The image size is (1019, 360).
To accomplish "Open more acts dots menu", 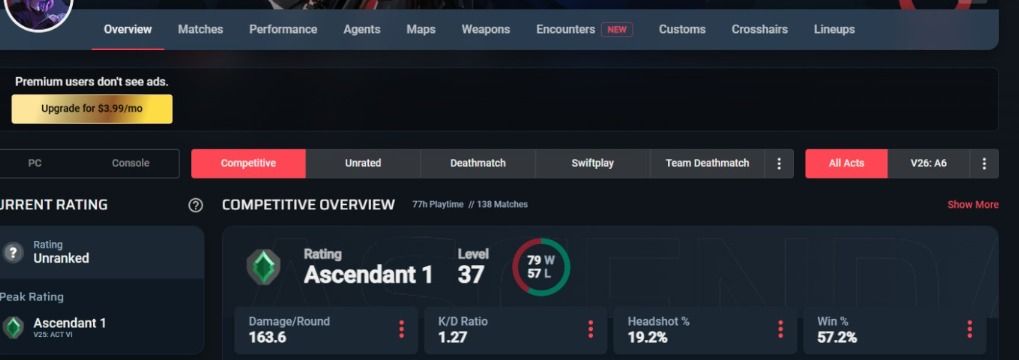I will click(984, 163).
